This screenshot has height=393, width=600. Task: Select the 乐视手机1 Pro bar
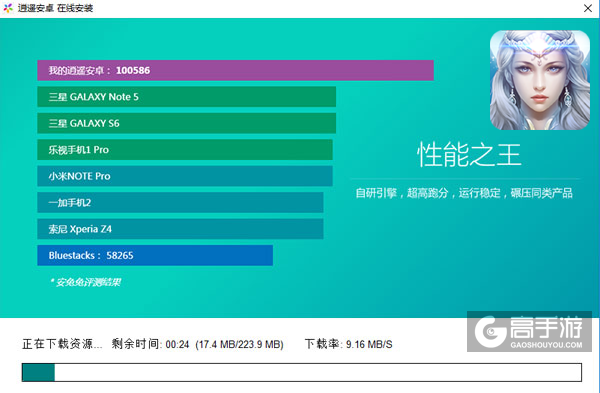[x=185, y=150]
